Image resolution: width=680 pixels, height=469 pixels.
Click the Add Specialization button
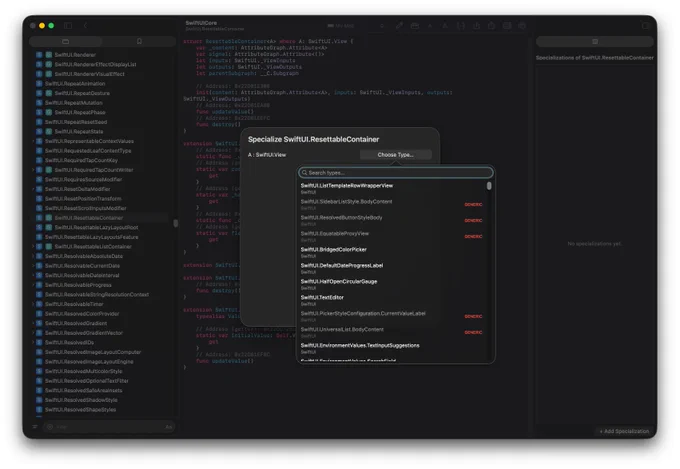pyautogui.click(x=624, y=431)
